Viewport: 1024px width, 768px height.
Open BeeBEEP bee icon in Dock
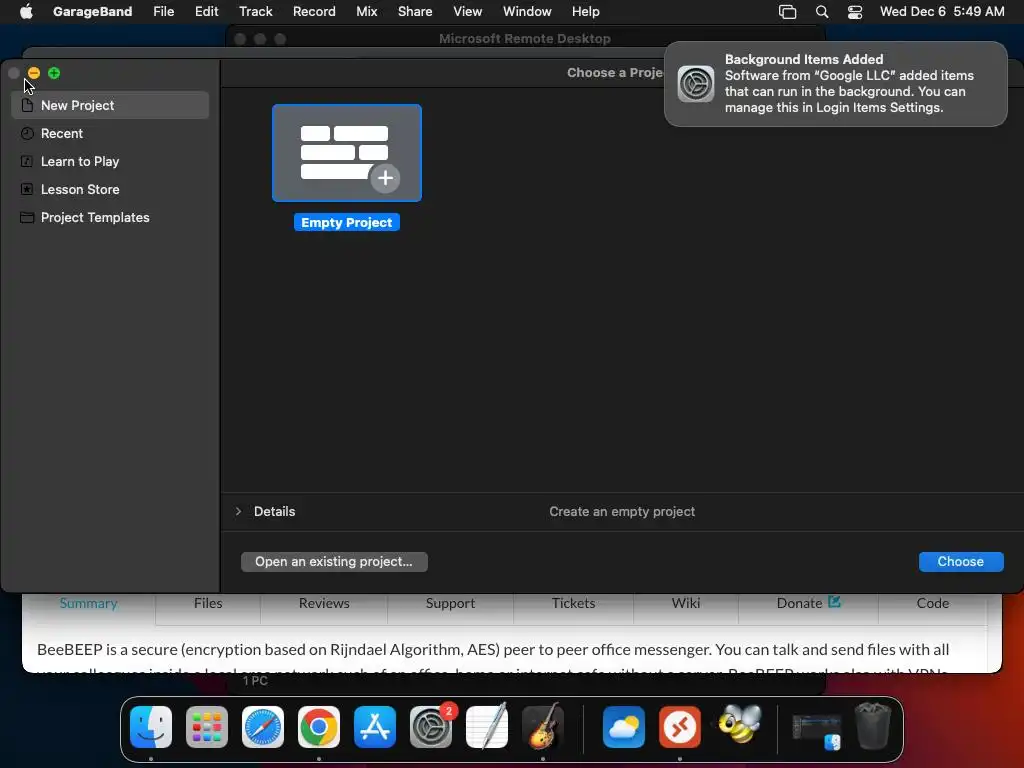pos(739,724)
